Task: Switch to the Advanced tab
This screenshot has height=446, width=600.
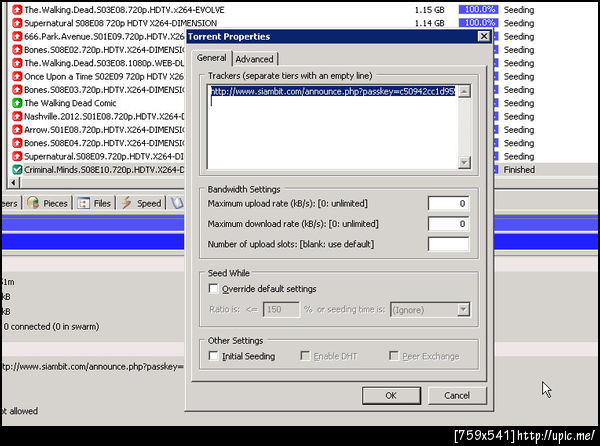Action: [x=254, y=59]
